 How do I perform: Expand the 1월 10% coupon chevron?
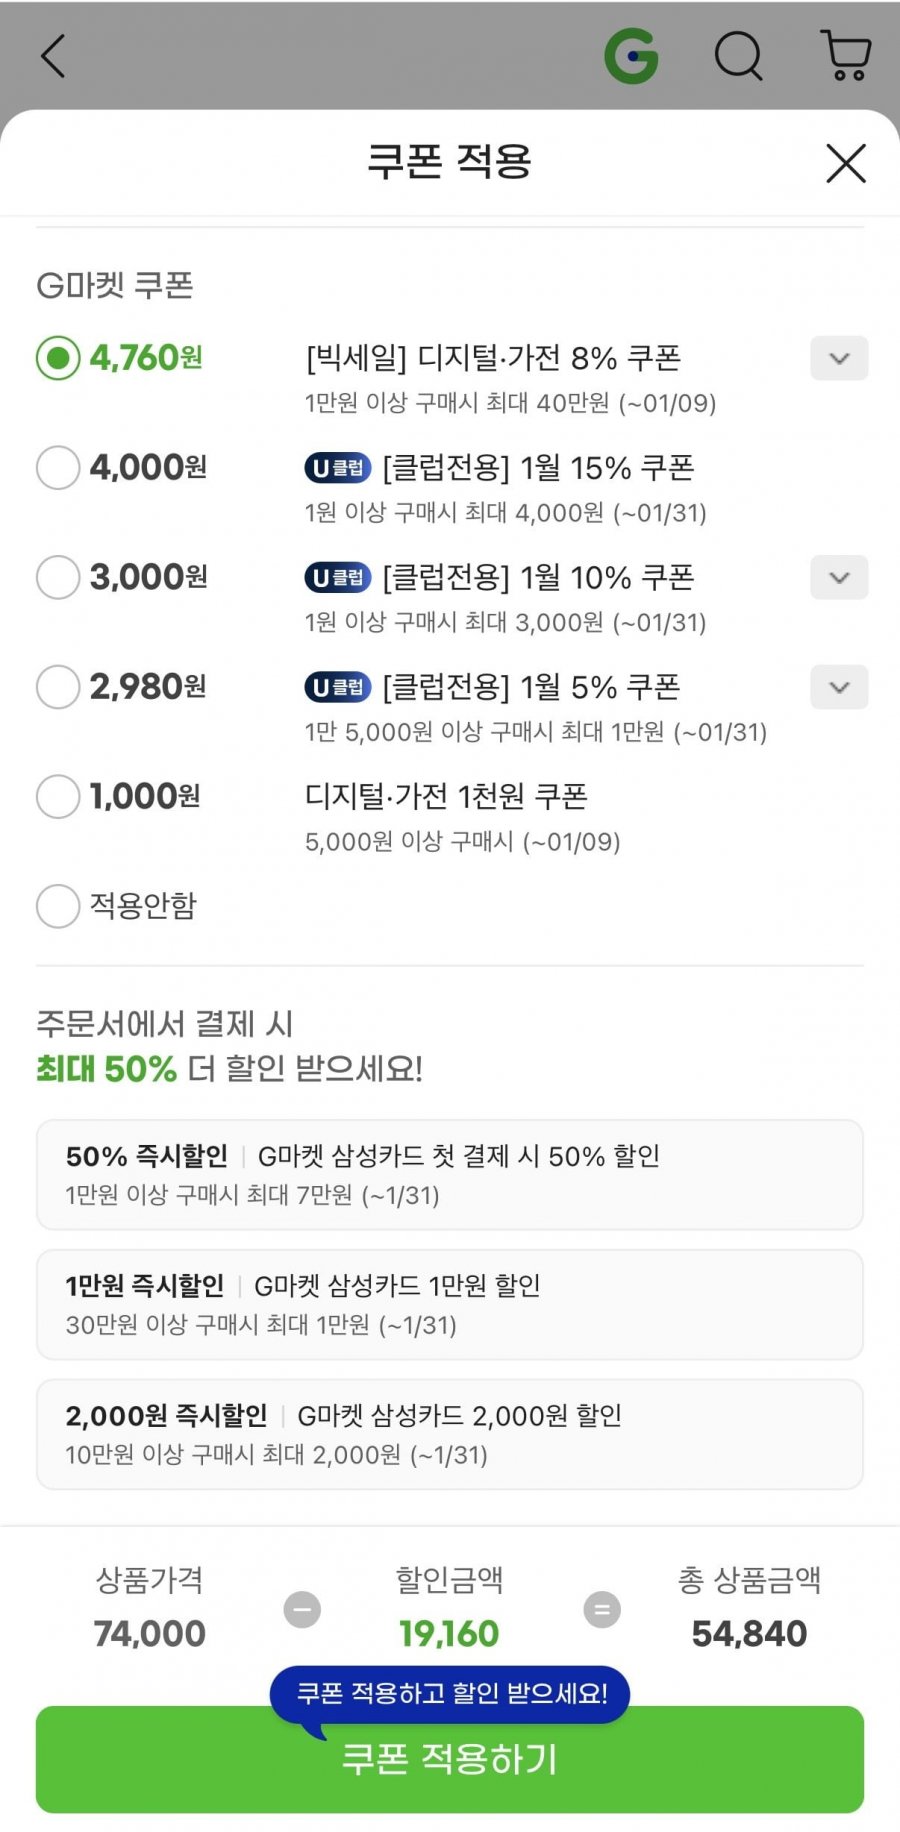coord(839,577)
